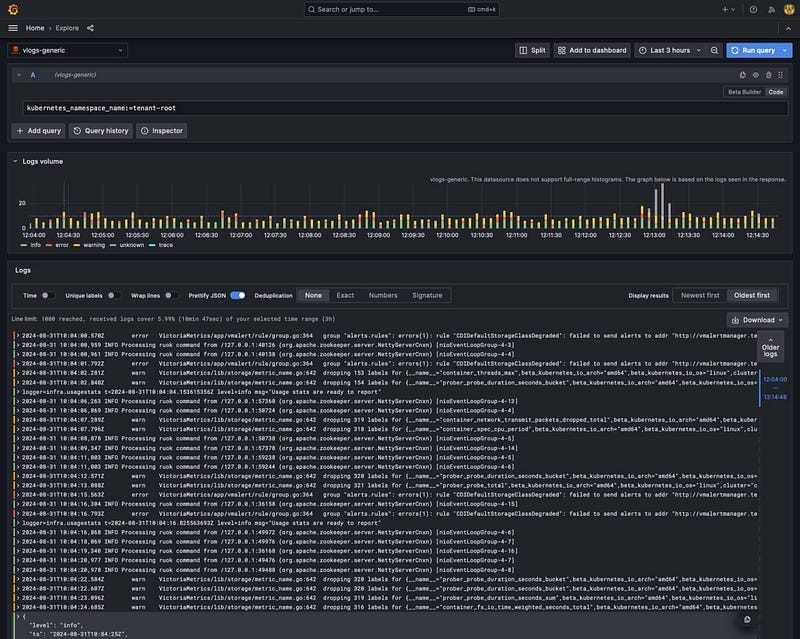Open the Last 3 hours time picker
Image resolution: width=800 pixels, height=639 pixels.
point(669,50)
